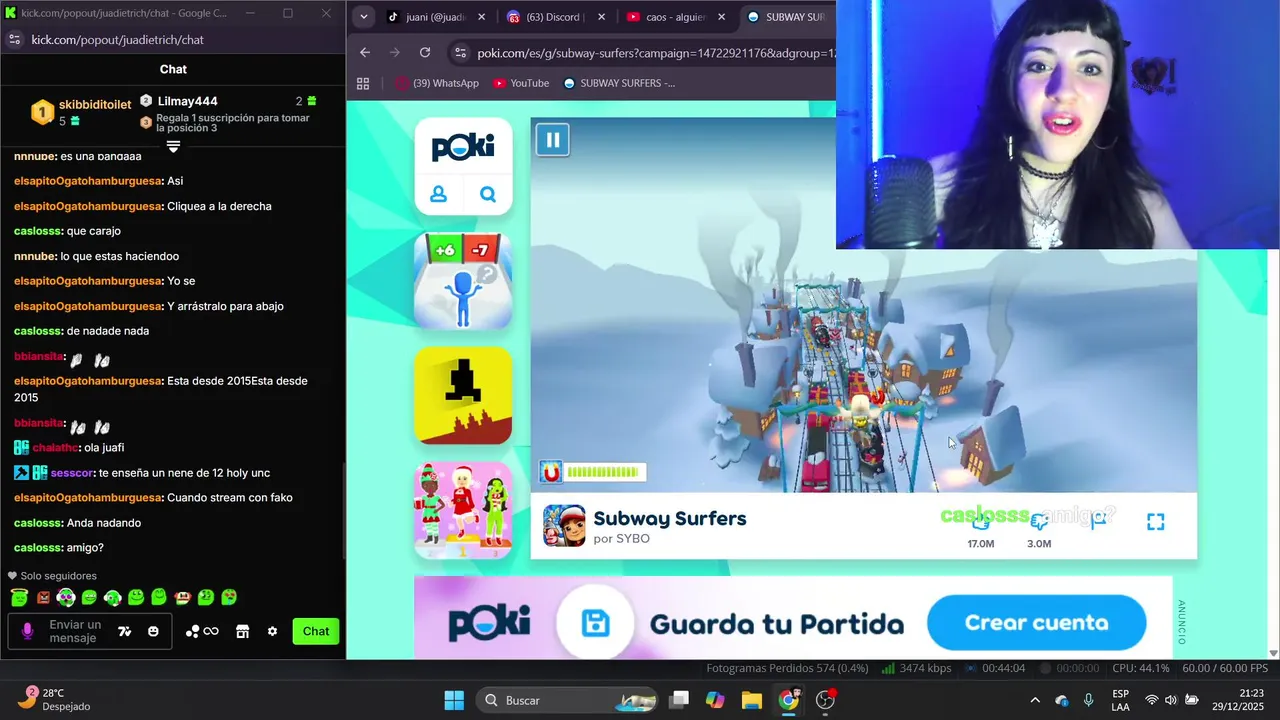Open the SUBWAY SURFERS bookmark
The height and width of the screenshot is (720, 1280).
click(x=619, y=83)
